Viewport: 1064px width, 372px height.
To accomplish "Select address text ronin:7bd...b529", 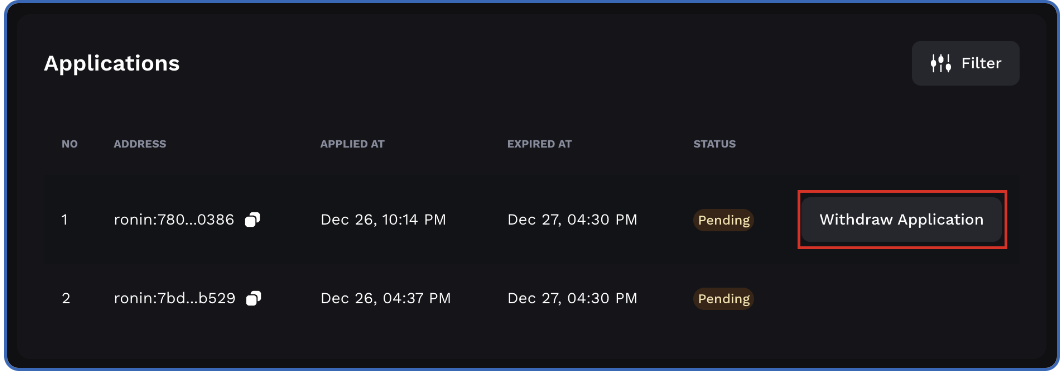I will click(174, 299).
